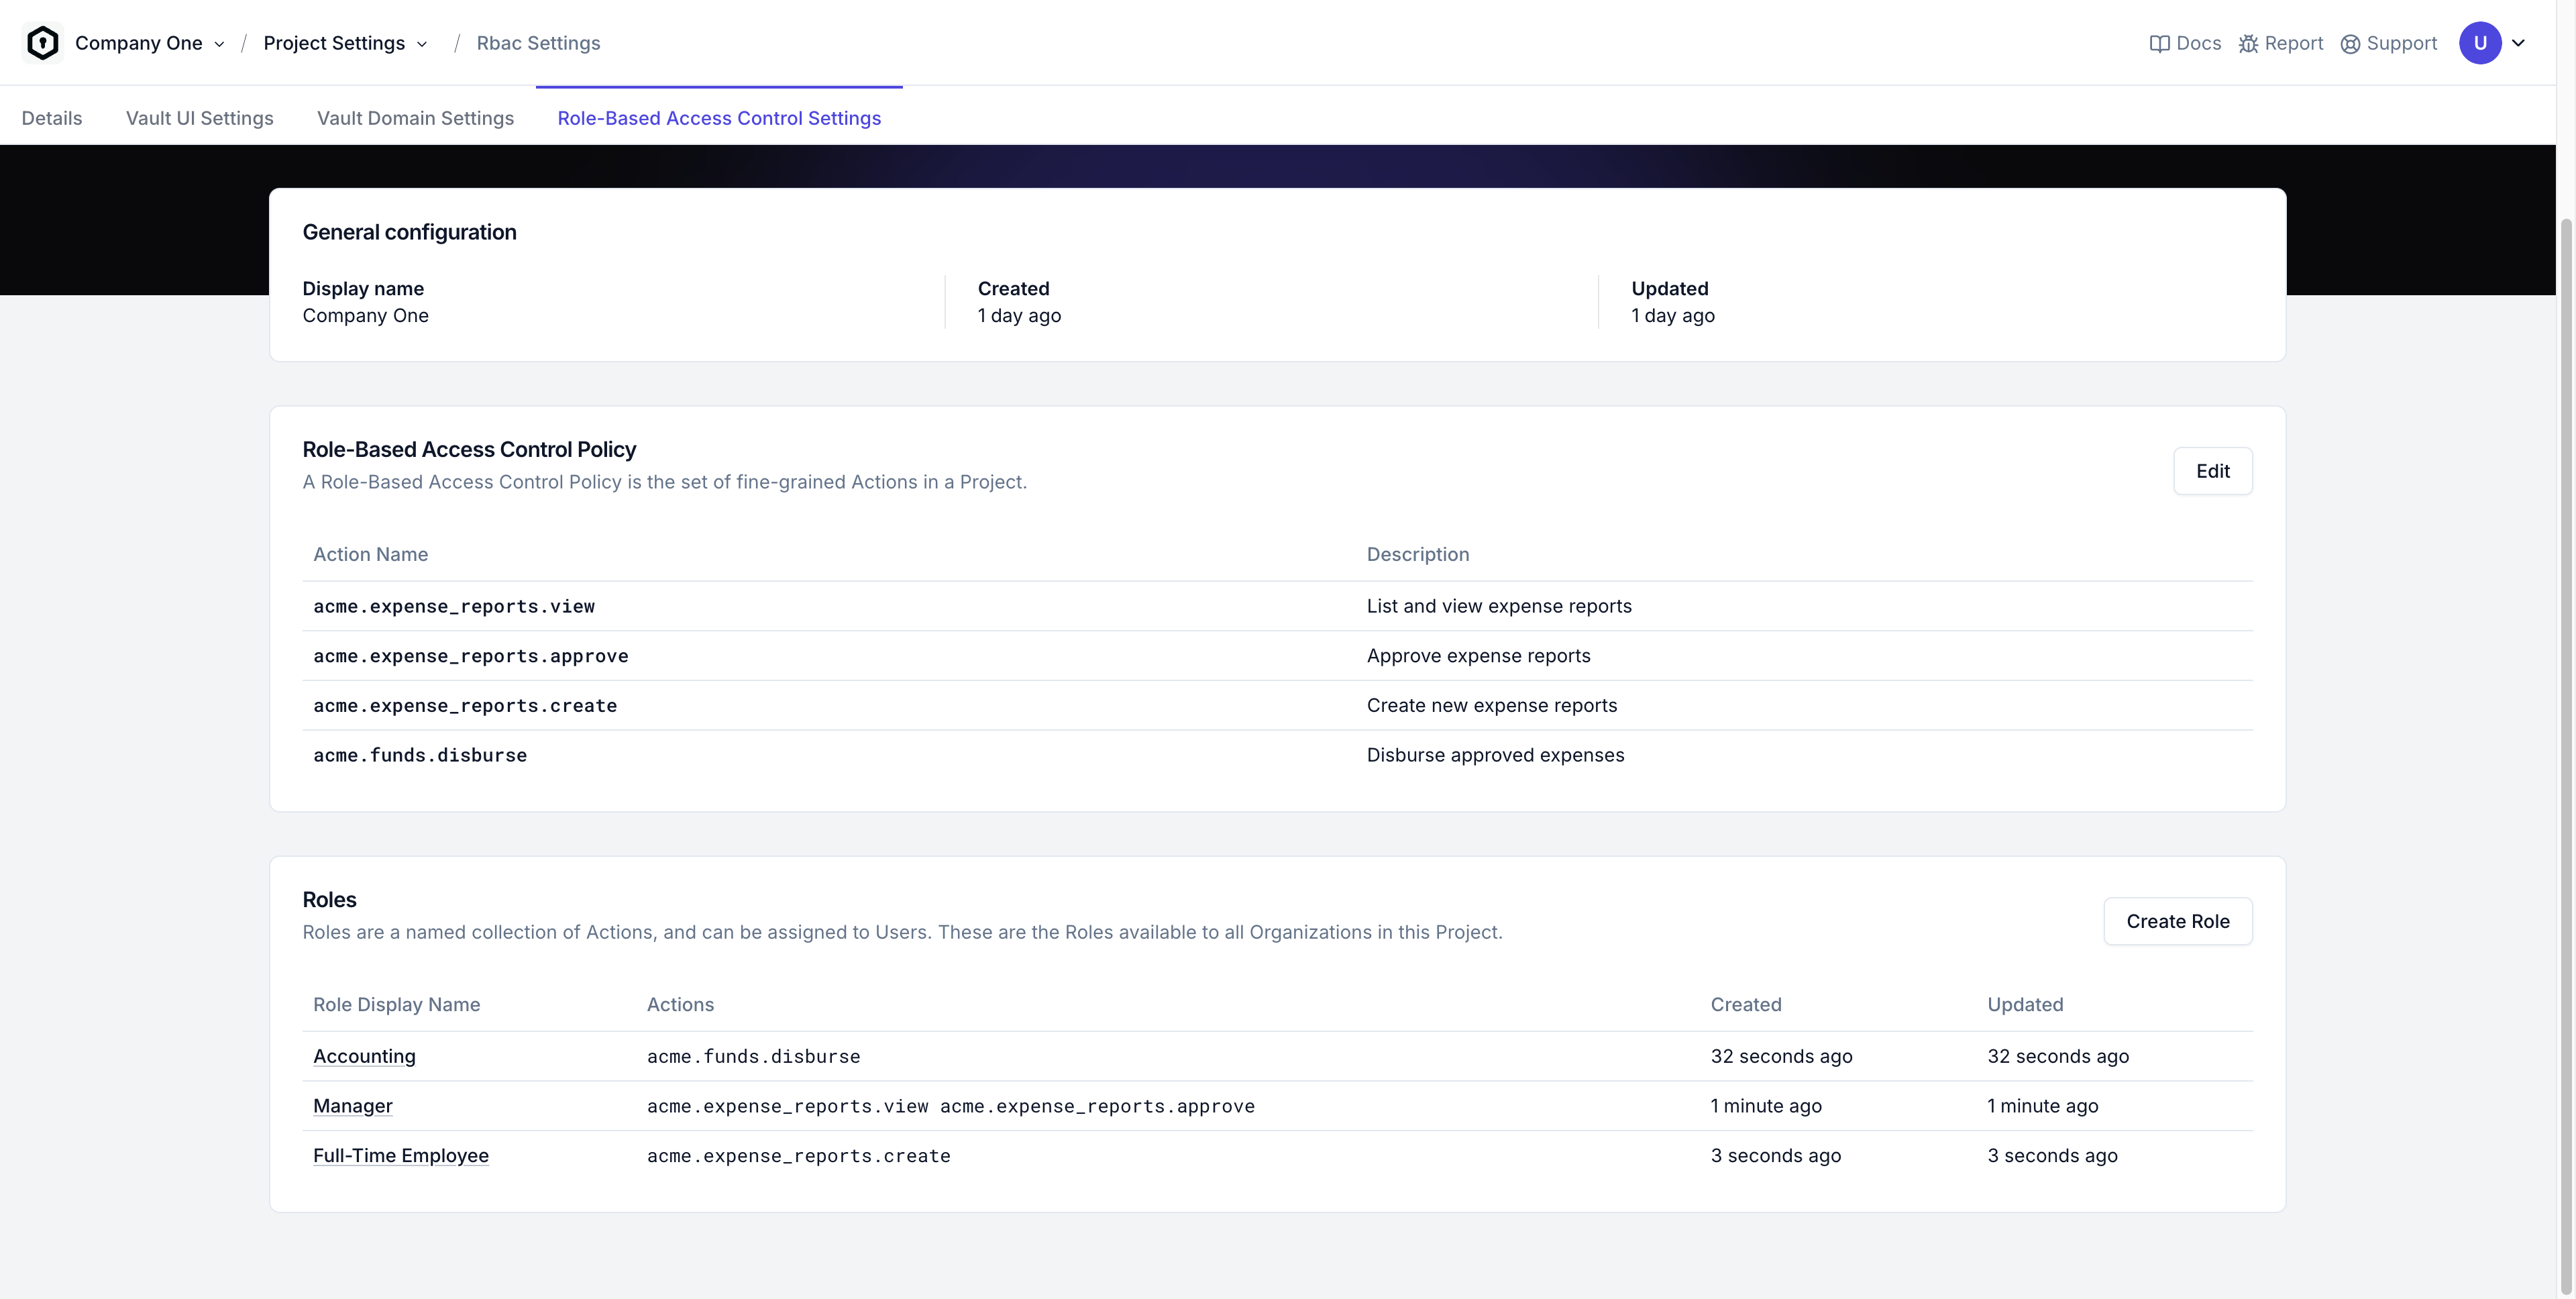
Task: Select Role-Based Access Control Settings tab
Action: pyautogui.click(x=719, y=118)
